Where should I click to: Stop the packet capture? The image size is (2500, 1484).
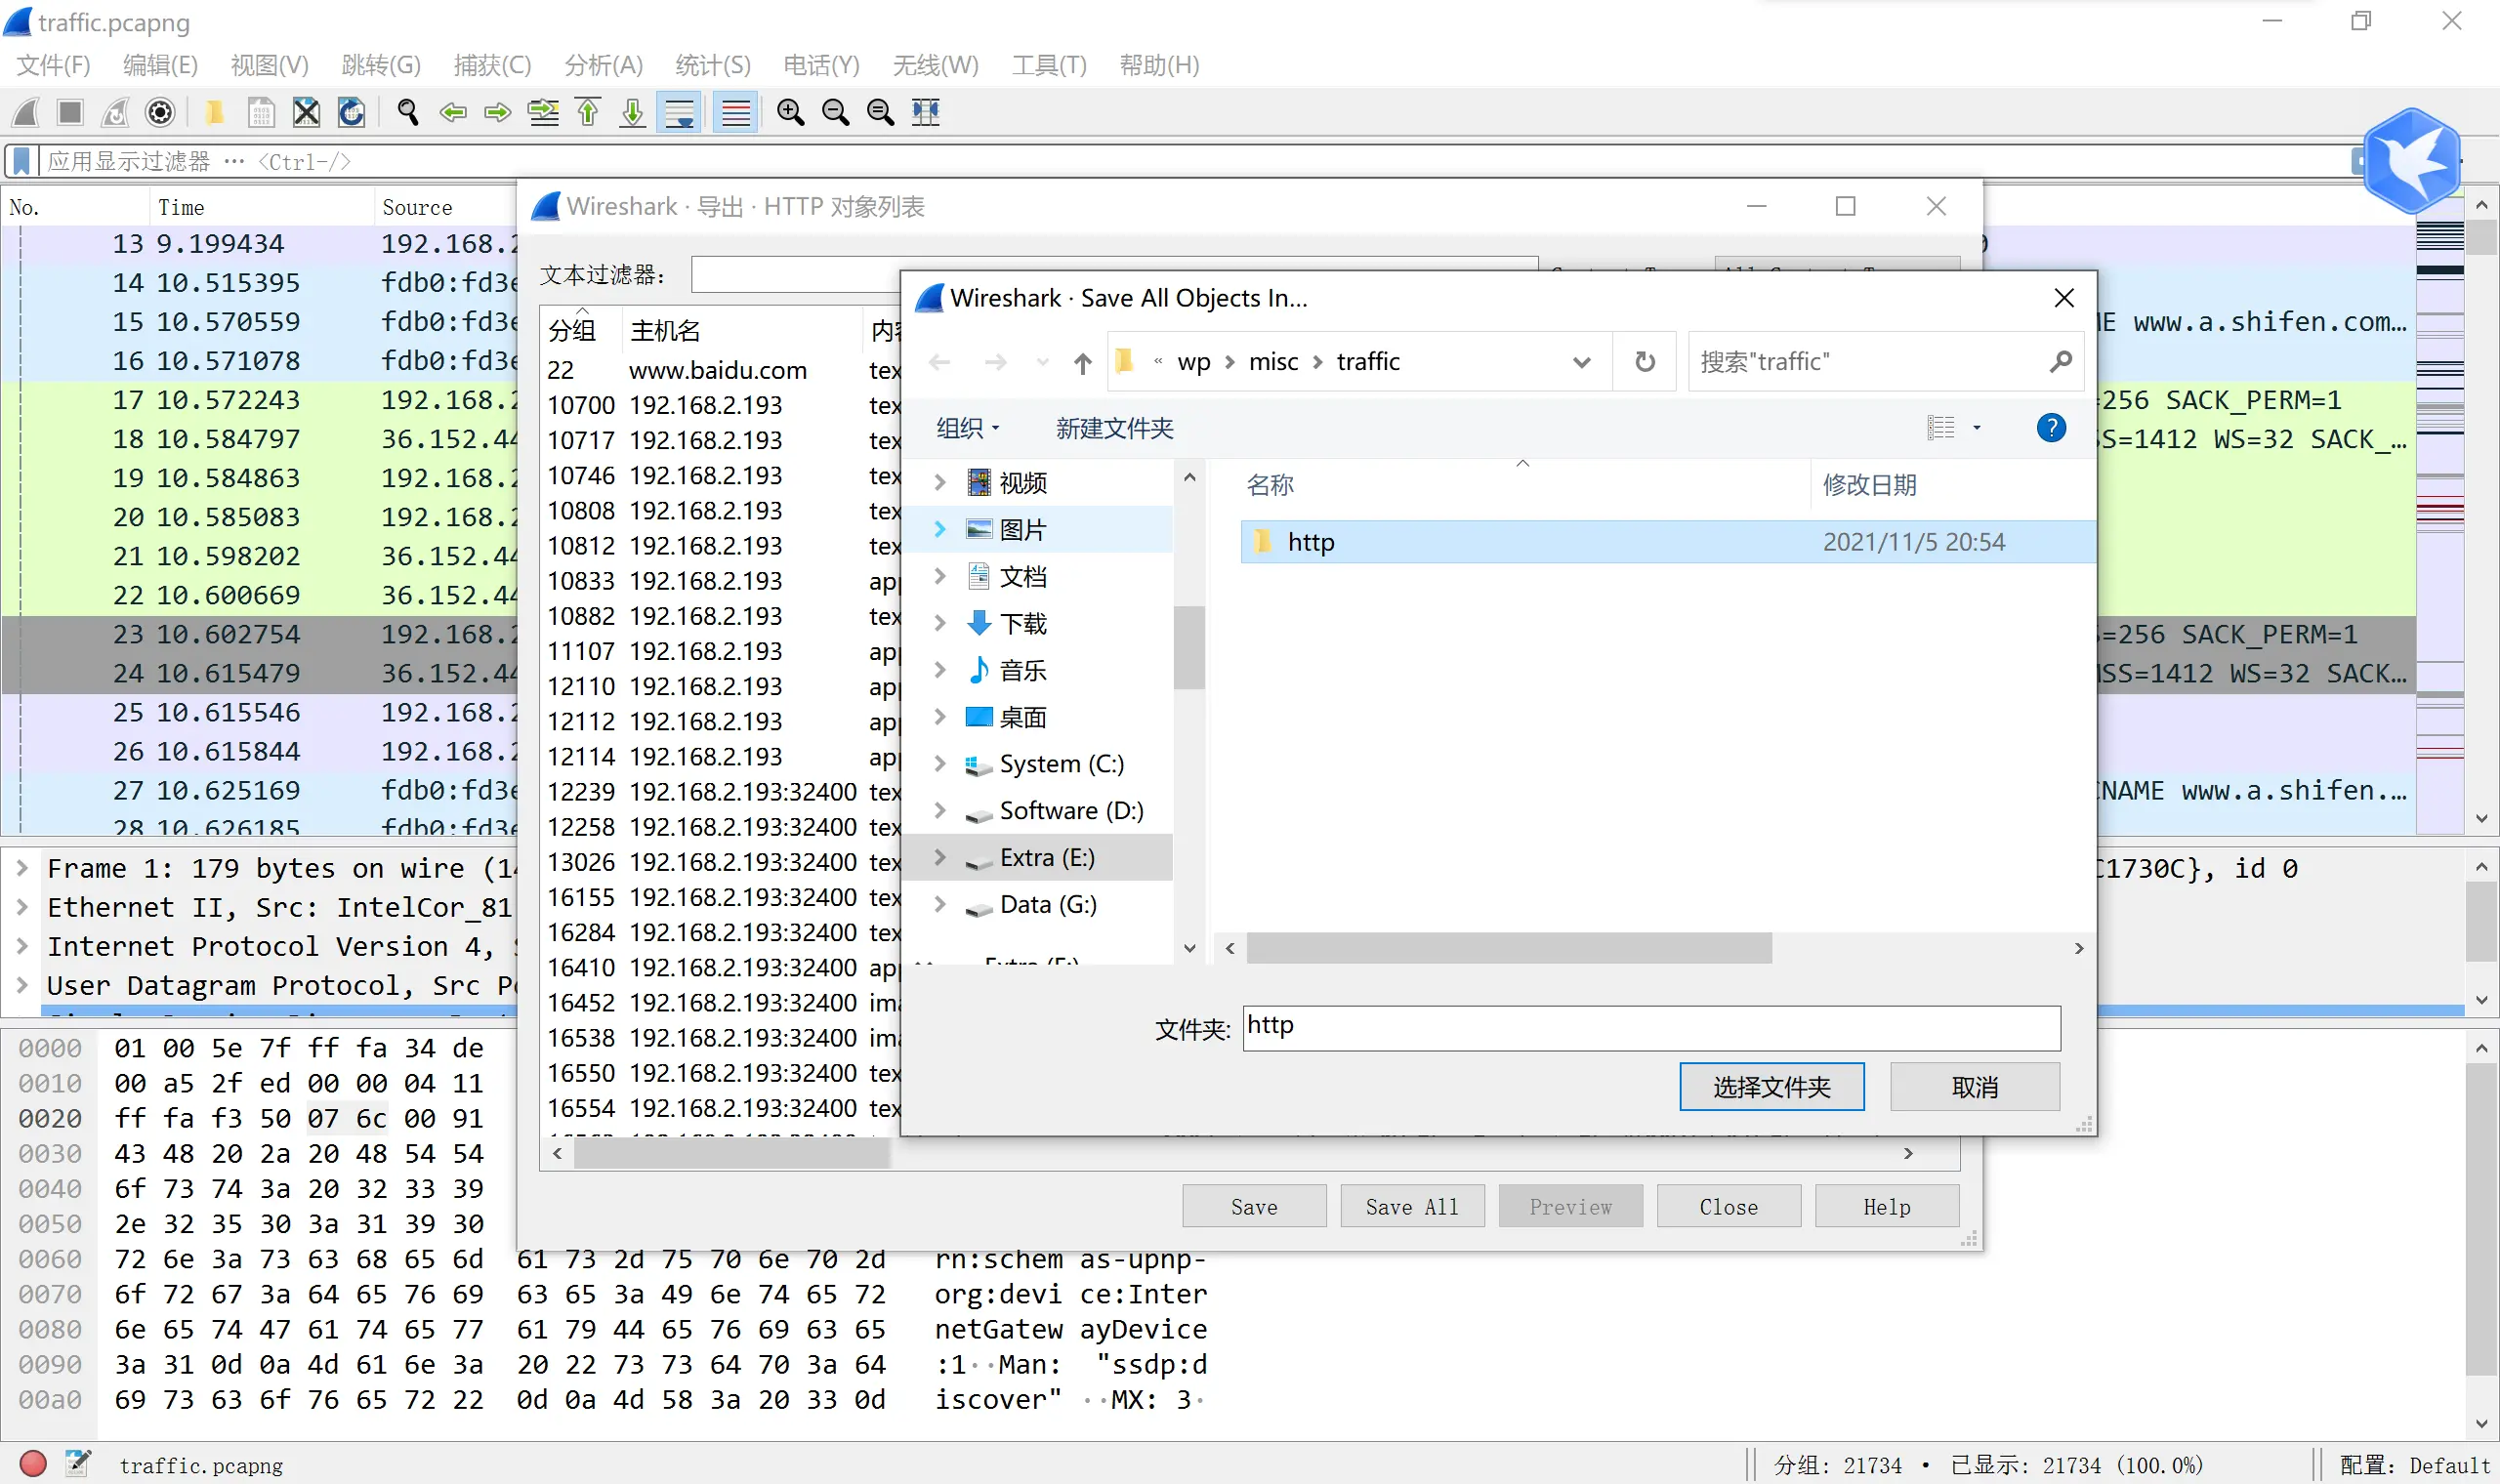[70, 112]
